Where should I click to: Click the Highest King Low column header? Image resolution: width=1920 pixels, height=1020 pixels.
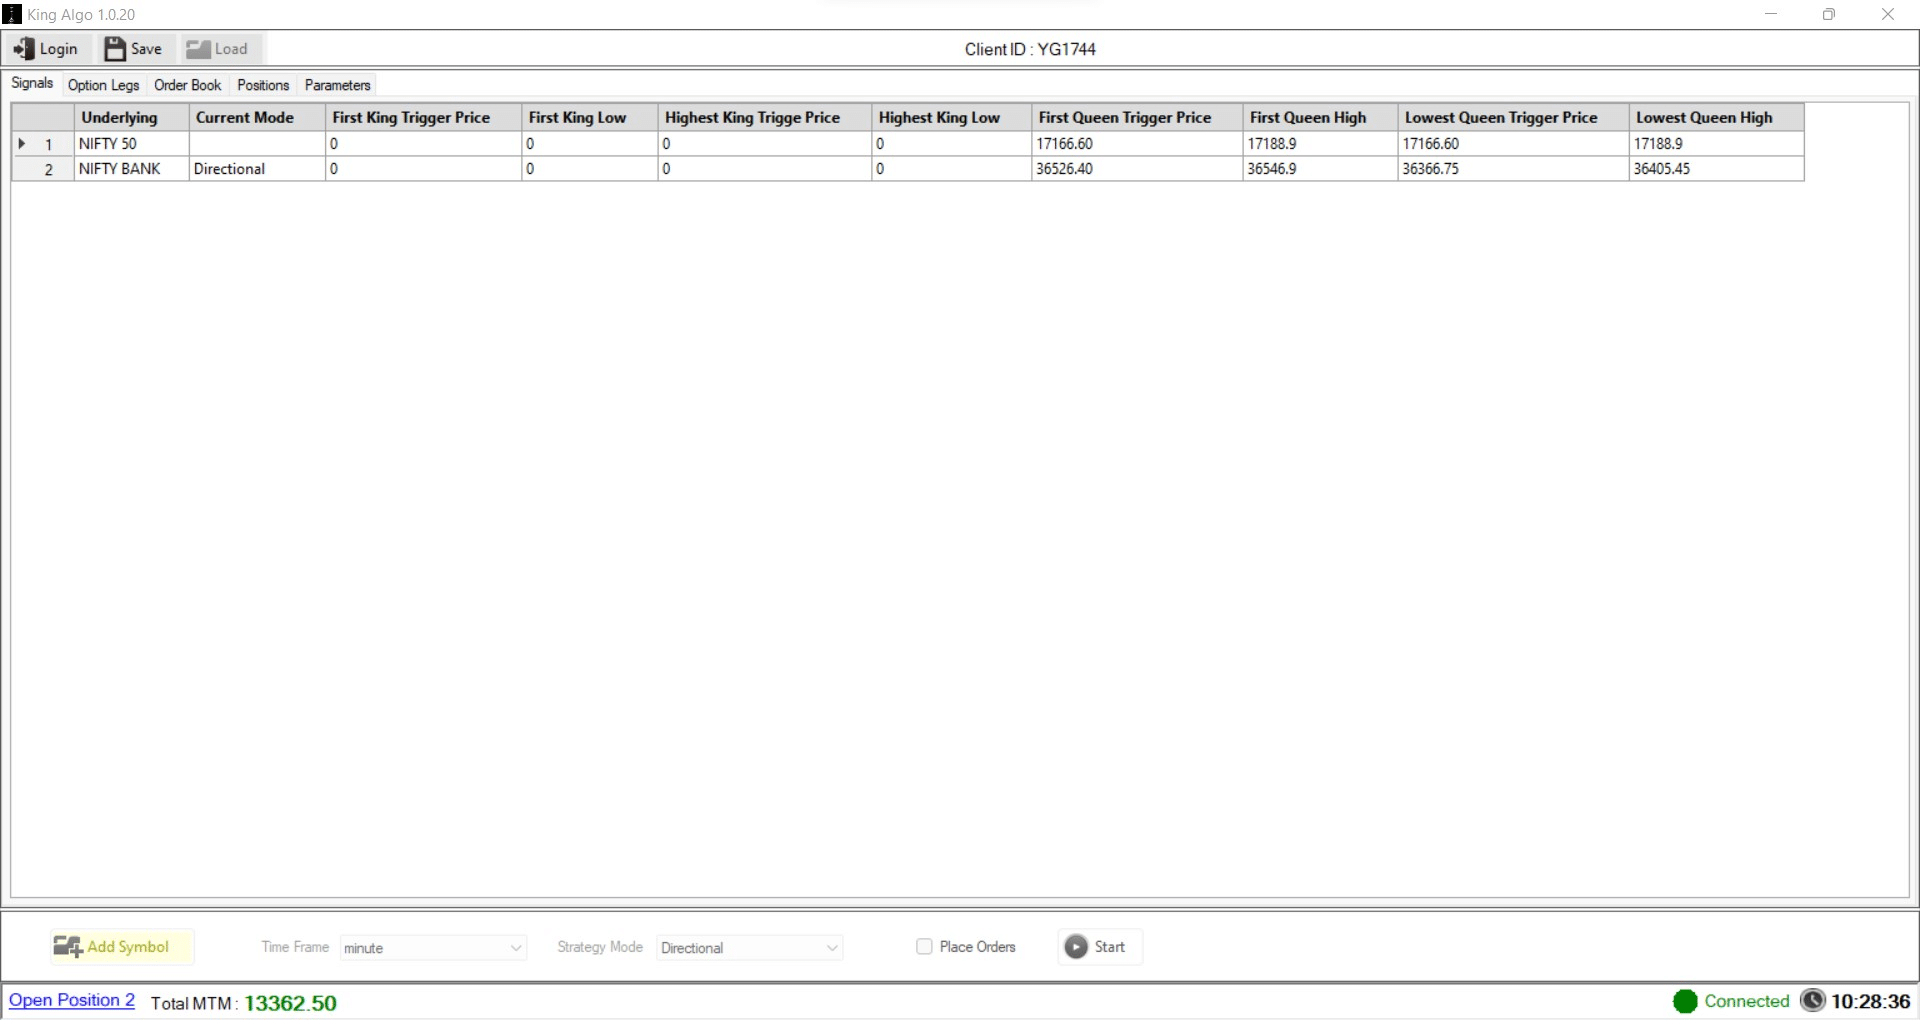(951, 117)
